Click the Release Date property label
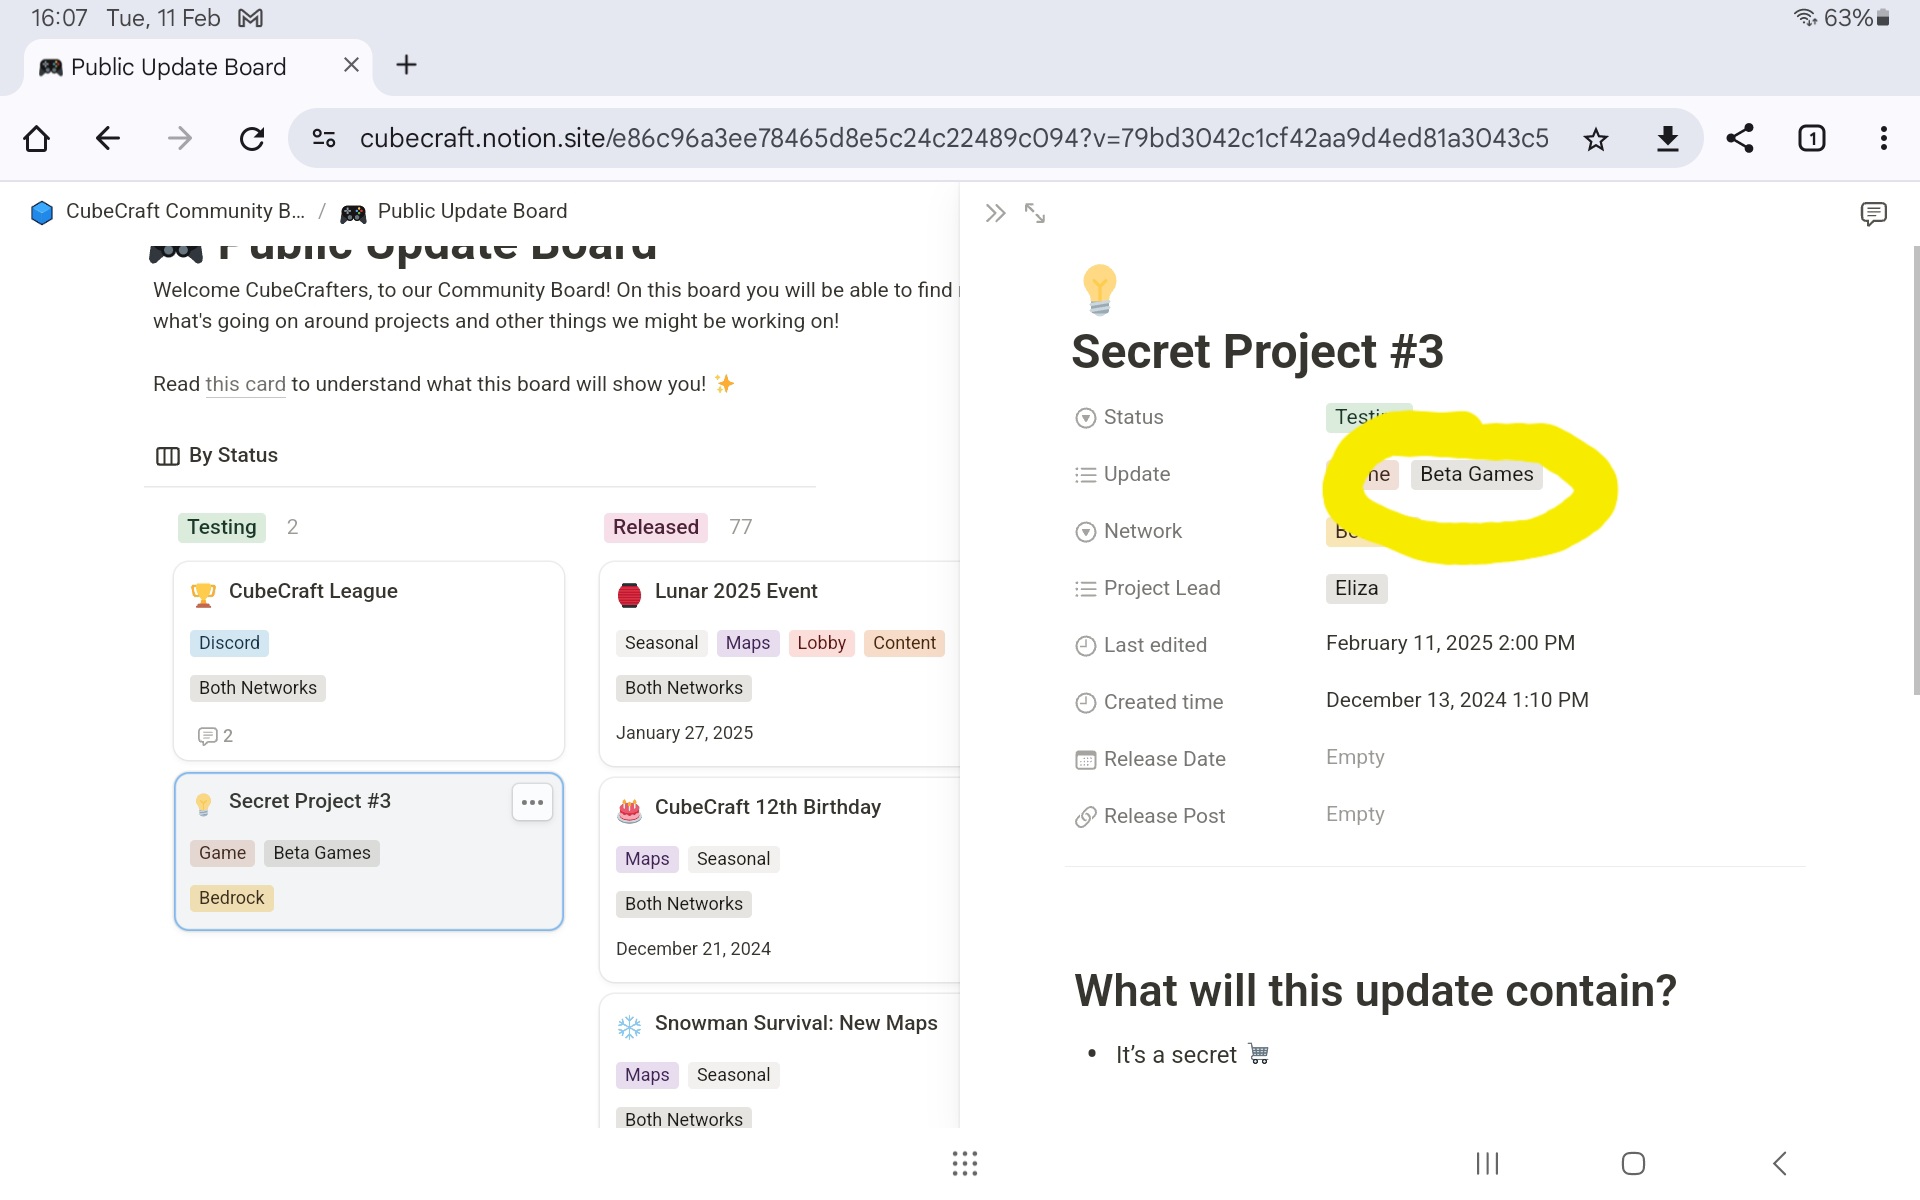 tap(1150, 759)
